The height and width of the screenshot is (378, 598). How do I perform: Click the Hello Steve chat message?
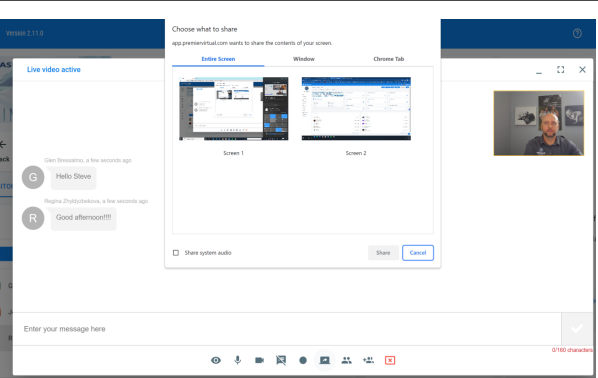[74, 177]
